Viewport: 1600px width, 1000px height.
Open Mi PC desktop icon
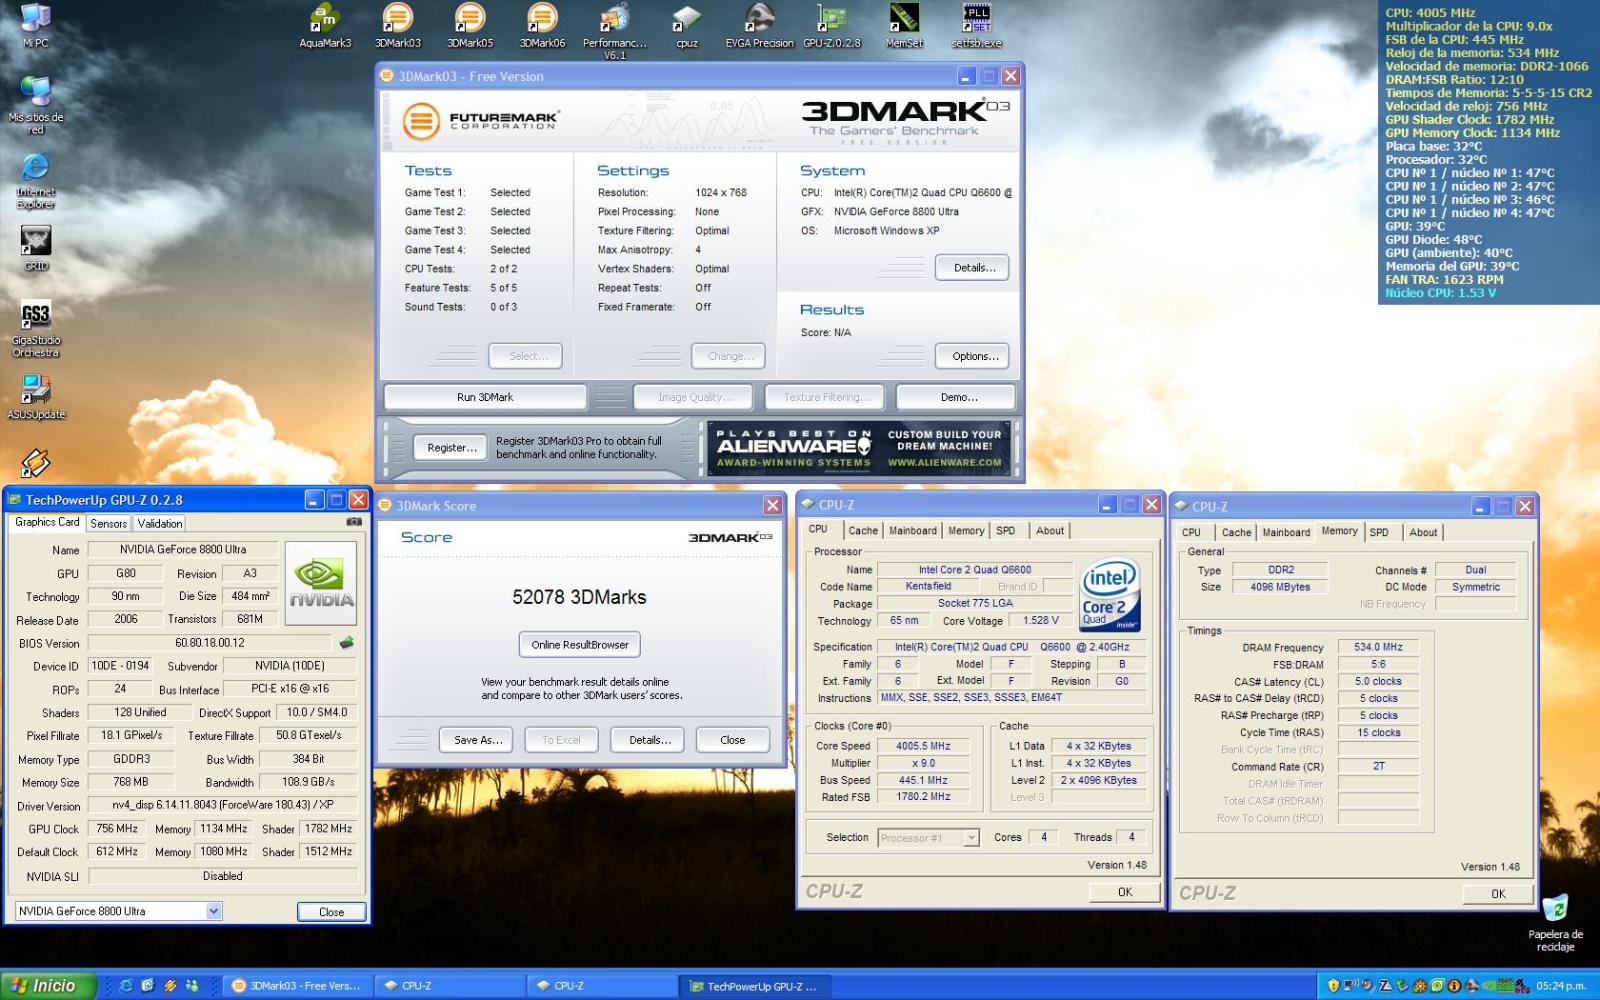35,26
